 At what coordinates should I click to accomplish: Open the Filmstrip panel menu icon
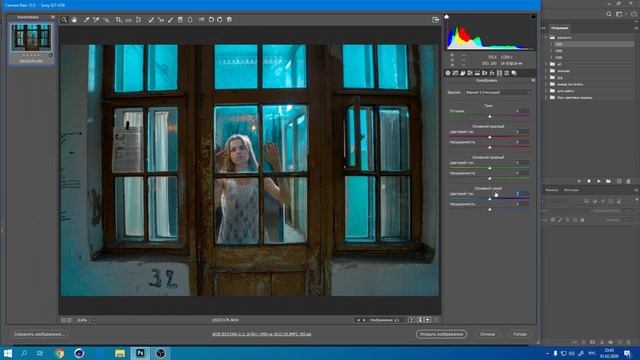[x=53, y=17]
